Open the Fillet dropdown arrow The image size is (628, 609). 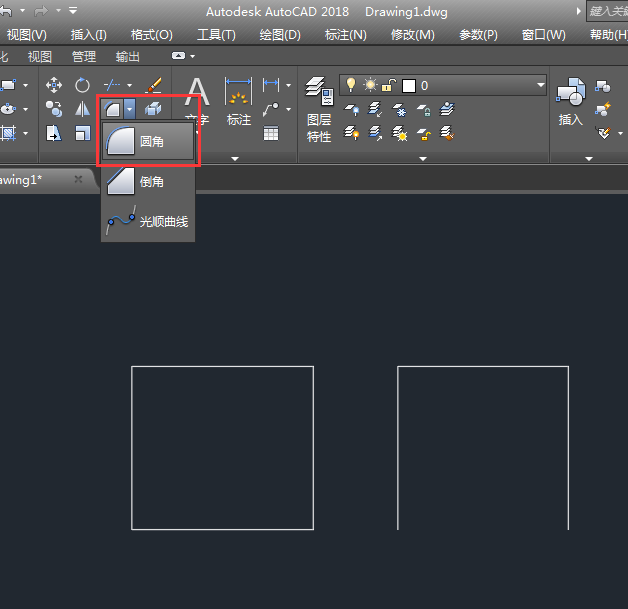(x=129, y=109)
